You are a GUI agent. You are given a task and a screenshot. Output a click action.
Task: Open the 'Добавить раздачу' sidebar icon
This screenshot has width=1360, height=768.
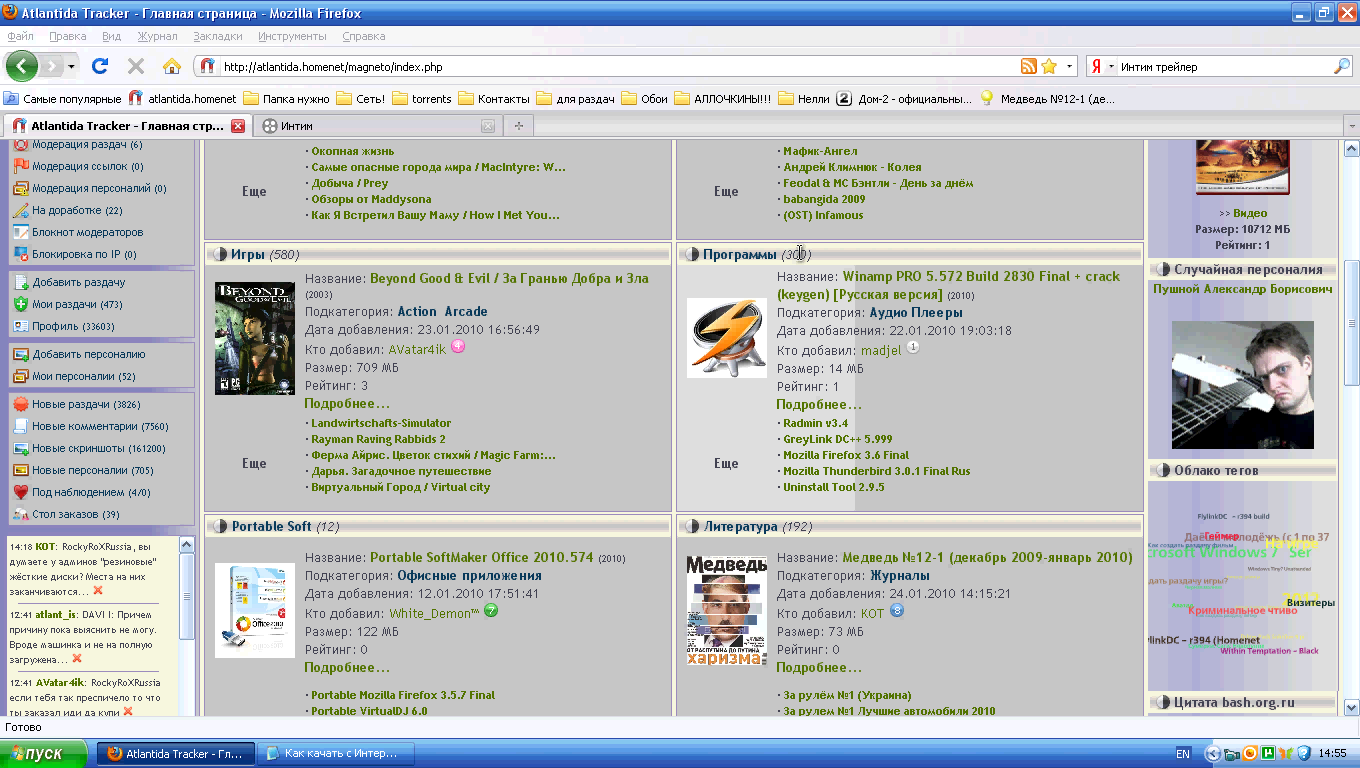(21, 282)
